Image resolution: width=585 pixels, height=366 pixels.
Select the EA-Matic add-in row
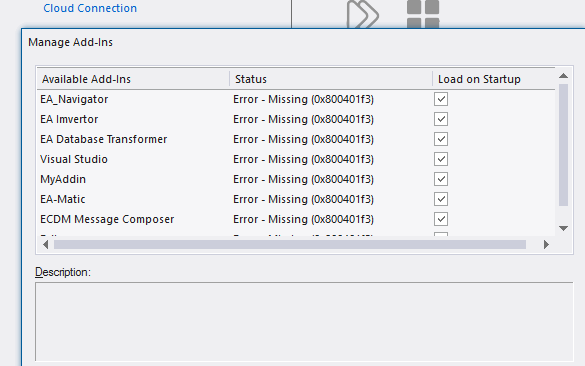click(x=295, y=199)
